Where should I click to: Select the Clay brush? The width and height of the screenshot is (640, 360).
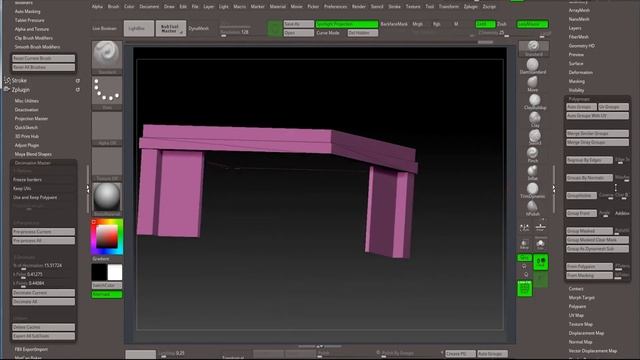(535, 120)
